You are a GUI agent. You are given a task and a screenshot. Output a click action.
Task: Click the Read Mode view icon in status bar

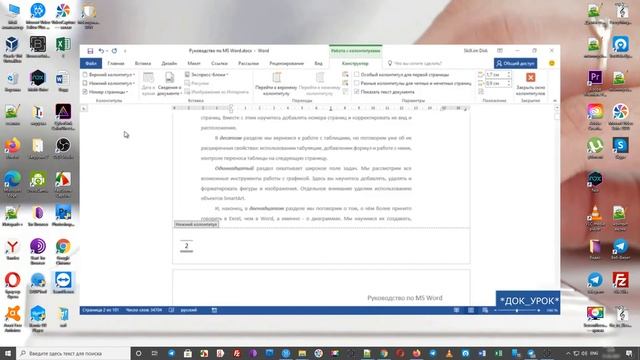pos(456,310)
